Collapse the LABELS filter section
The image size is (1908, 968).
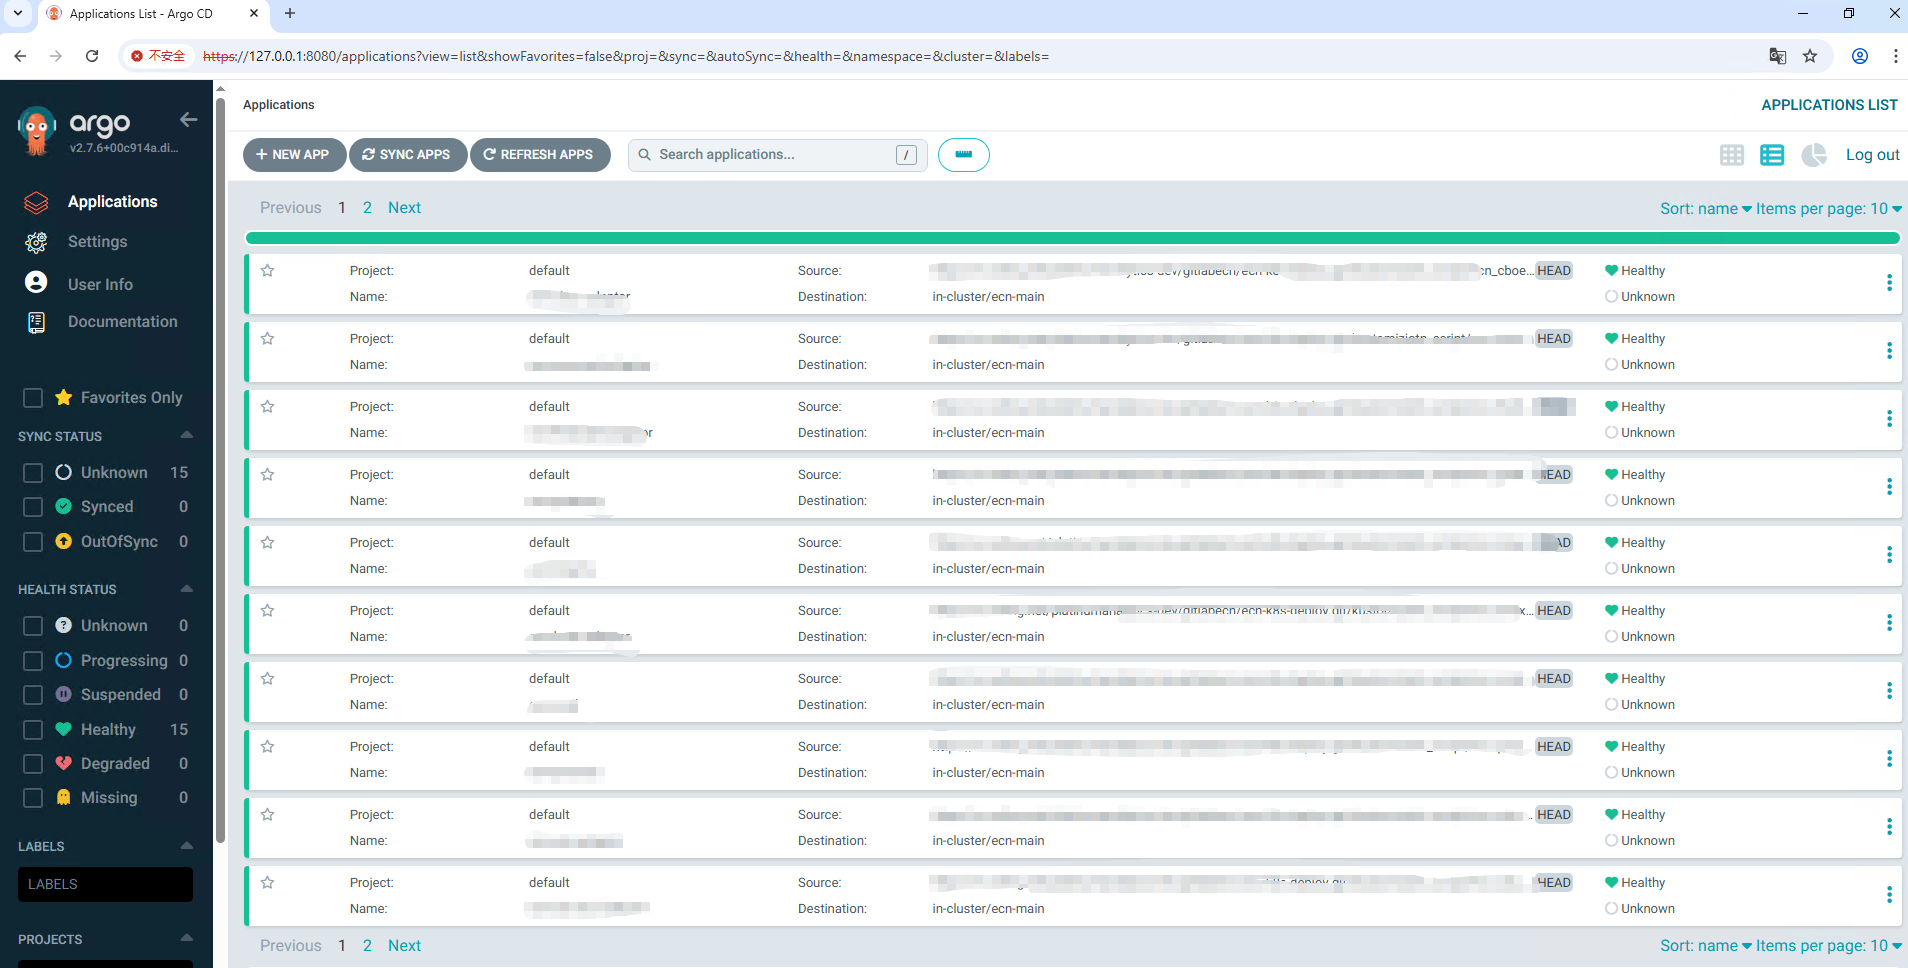[186, 845]
